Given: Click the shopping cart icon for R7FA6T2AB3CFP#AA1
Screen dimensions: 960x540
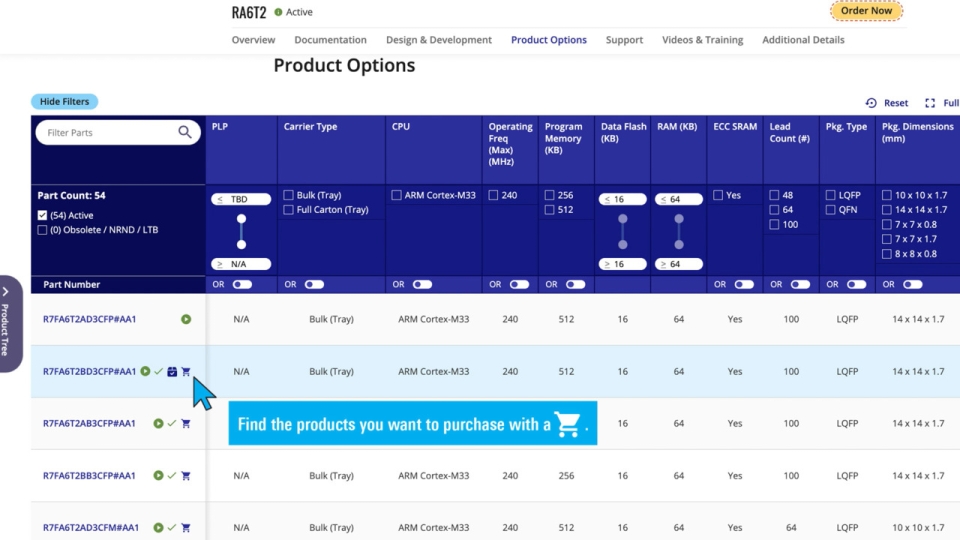Looking at the screenshot, I should [x=185, y=424].
